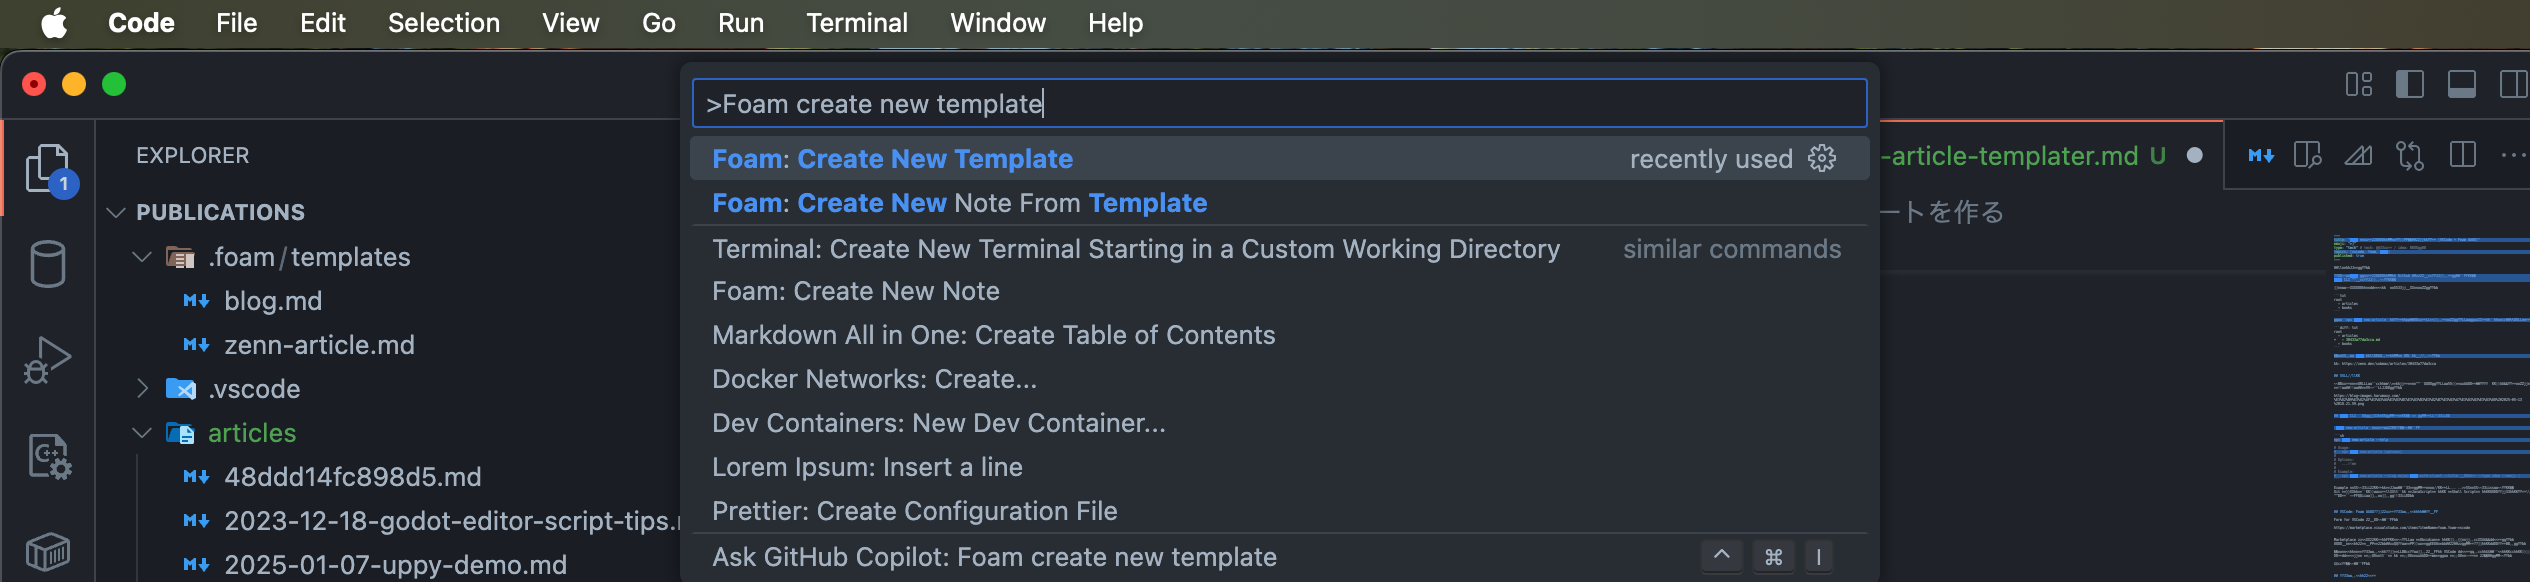
Task: Open more actions ellipsis in editor toolbar
Action: click(2513, 156)
